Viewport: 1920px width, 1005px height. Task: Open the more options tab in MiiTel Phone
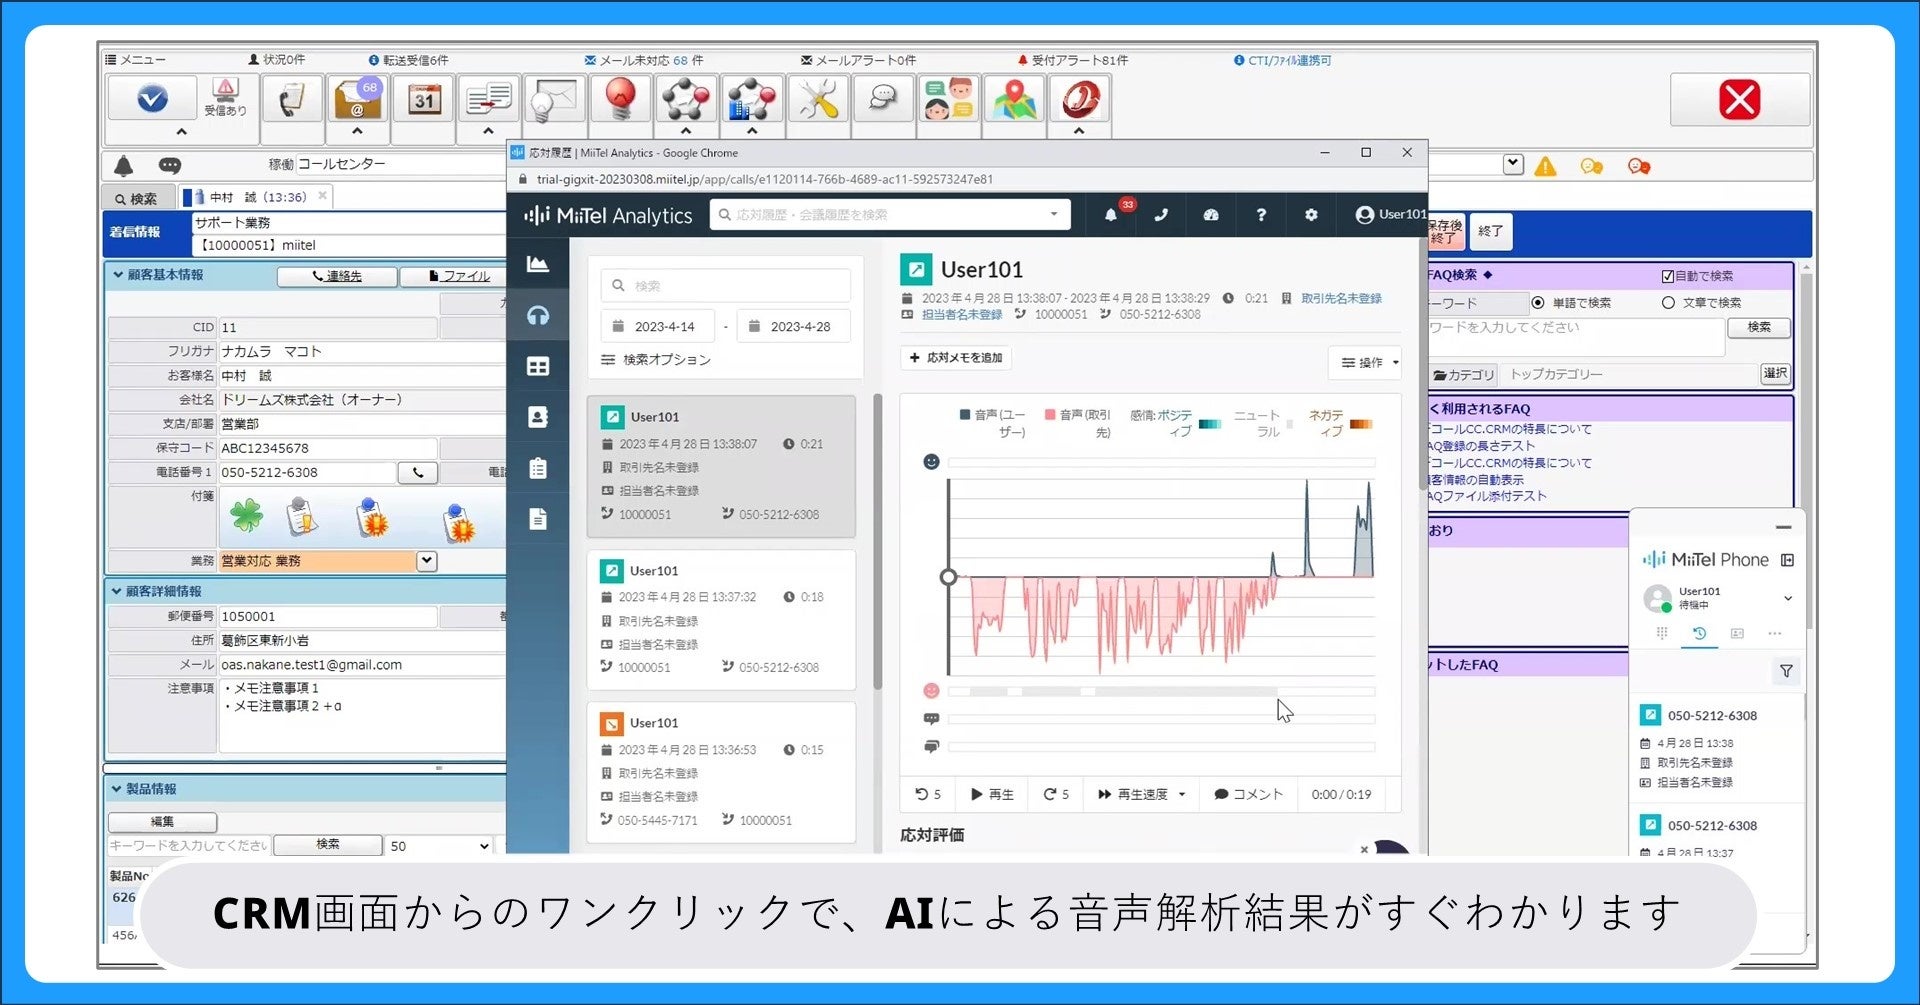[x=1775, y=633]
